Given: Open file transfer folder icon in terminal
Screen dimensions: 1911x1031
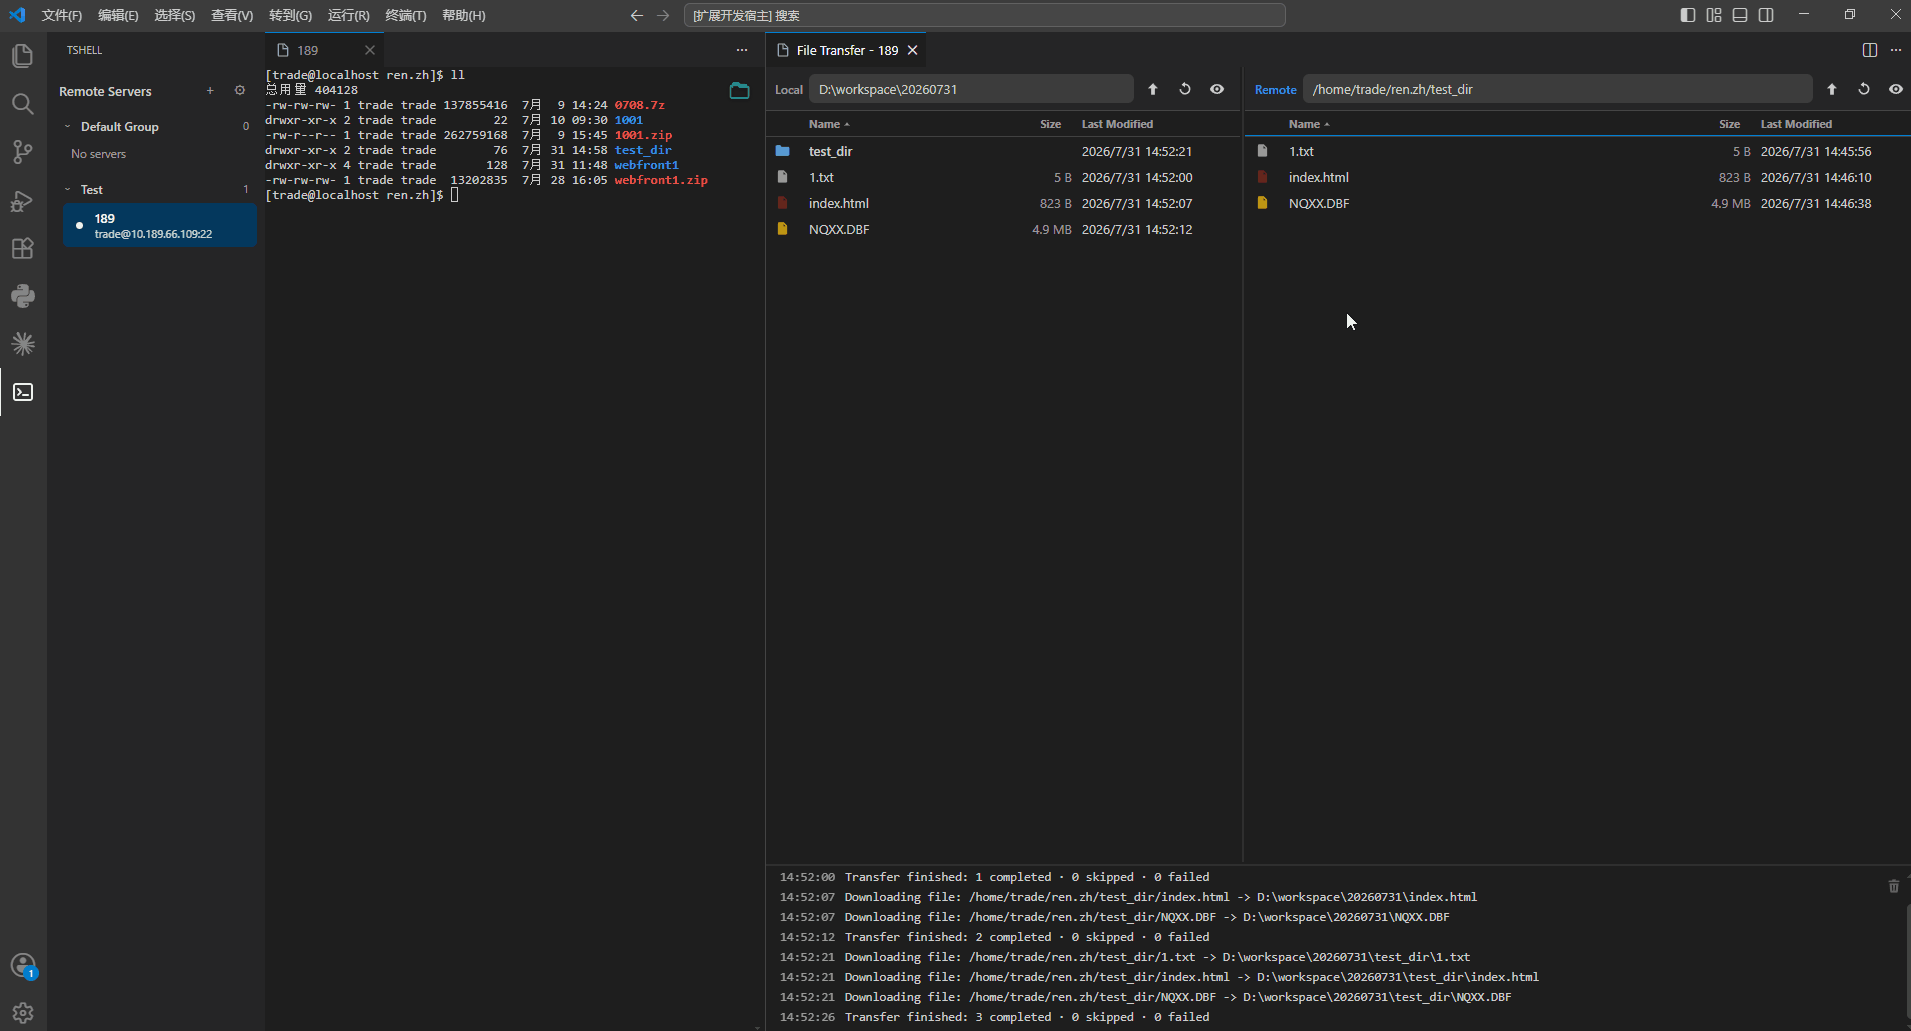Looking at the screenshot, I should tap(740, 91).
